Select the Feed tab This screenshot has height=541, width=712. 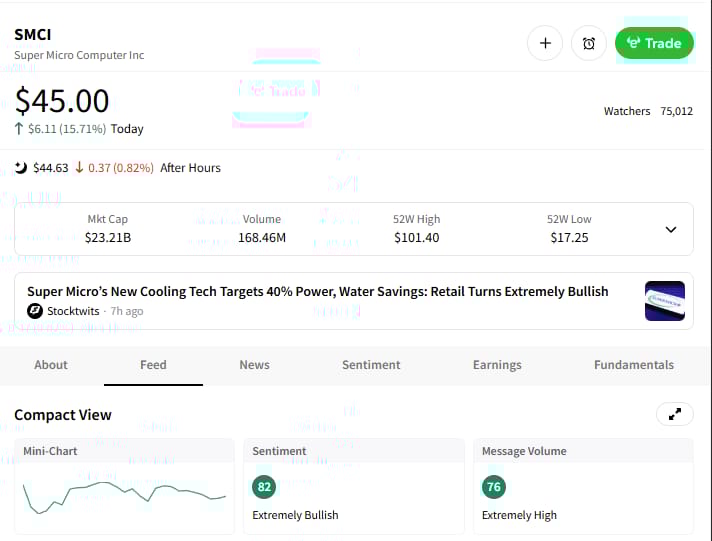point(153,365)
